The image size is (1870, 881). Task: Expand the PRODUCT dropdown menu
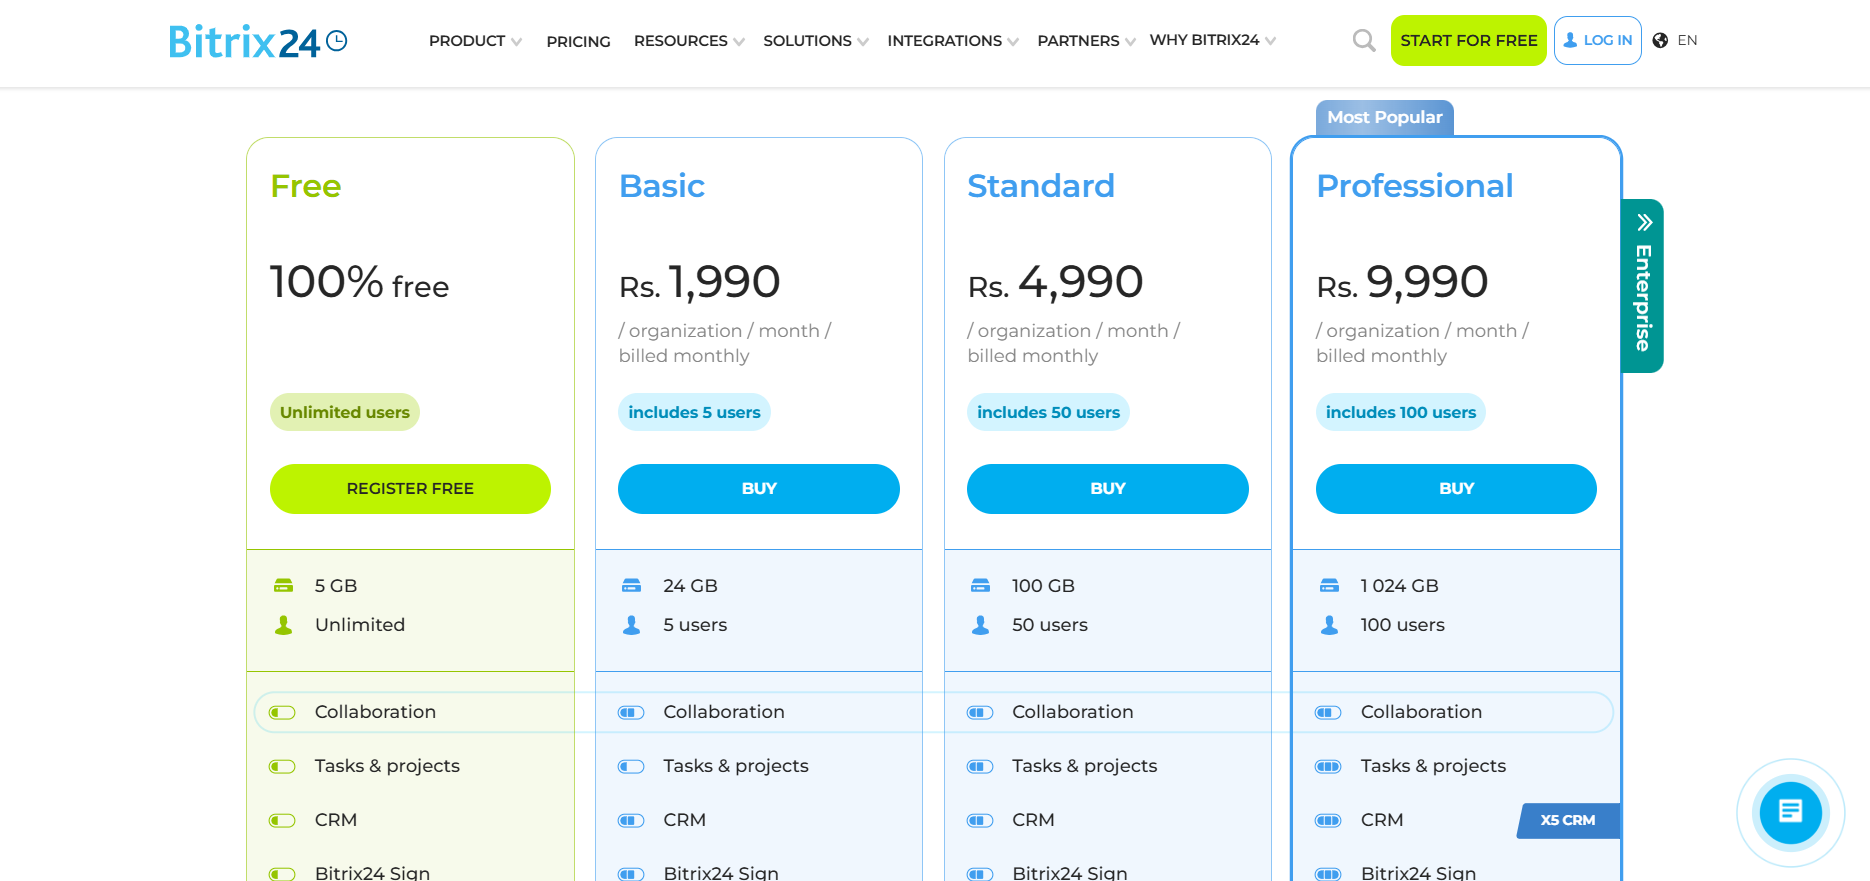click(x=475, y=41)
